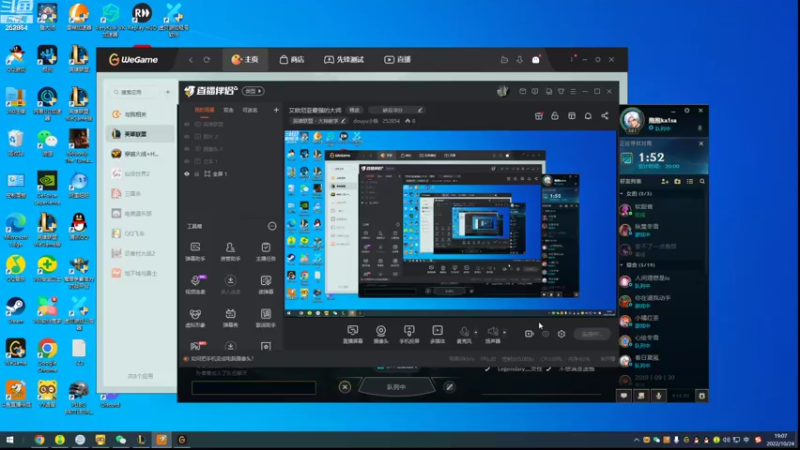Screen dimensions: 800x450
Task: Toggle the lock icon in companion toolbar
Action: [555, 116]
